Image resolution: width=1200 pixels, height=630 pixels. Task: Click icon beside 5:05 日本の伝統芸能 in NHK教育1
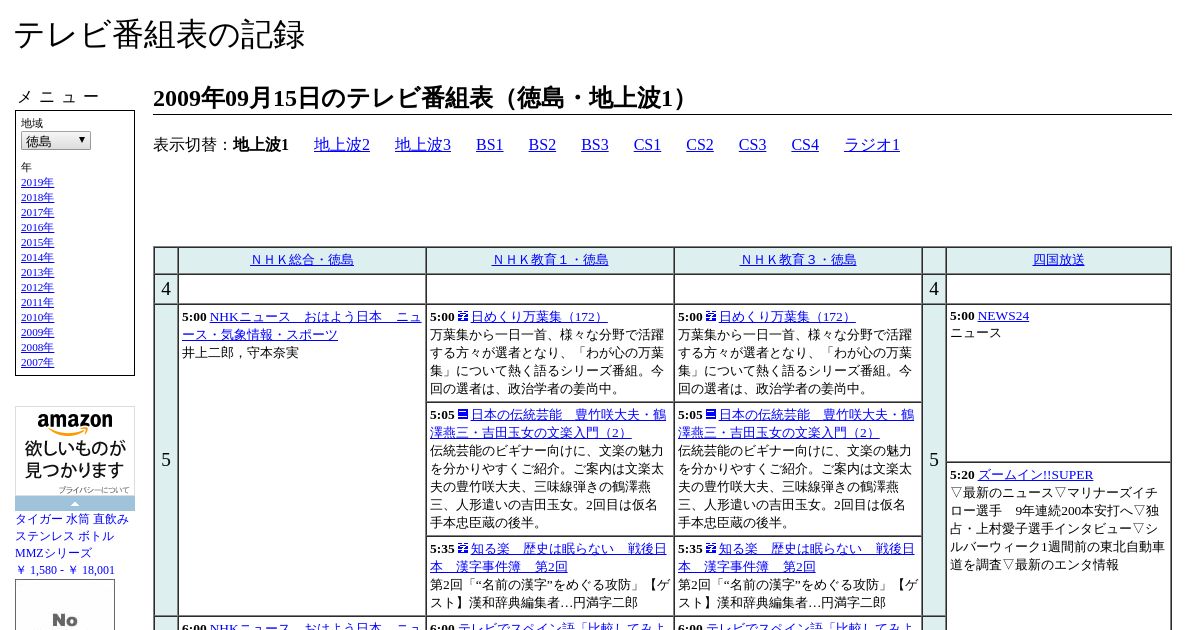coord(463,414)
